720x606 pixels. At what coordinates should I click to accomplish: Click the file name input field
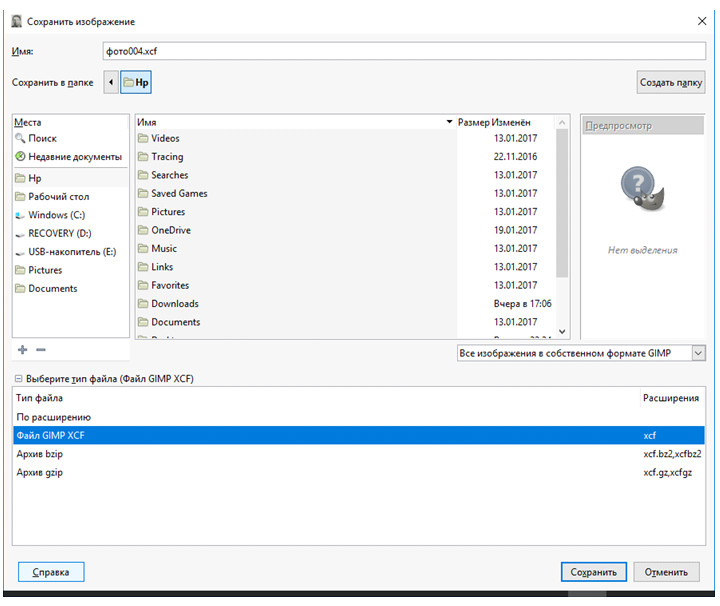(400, 49)
